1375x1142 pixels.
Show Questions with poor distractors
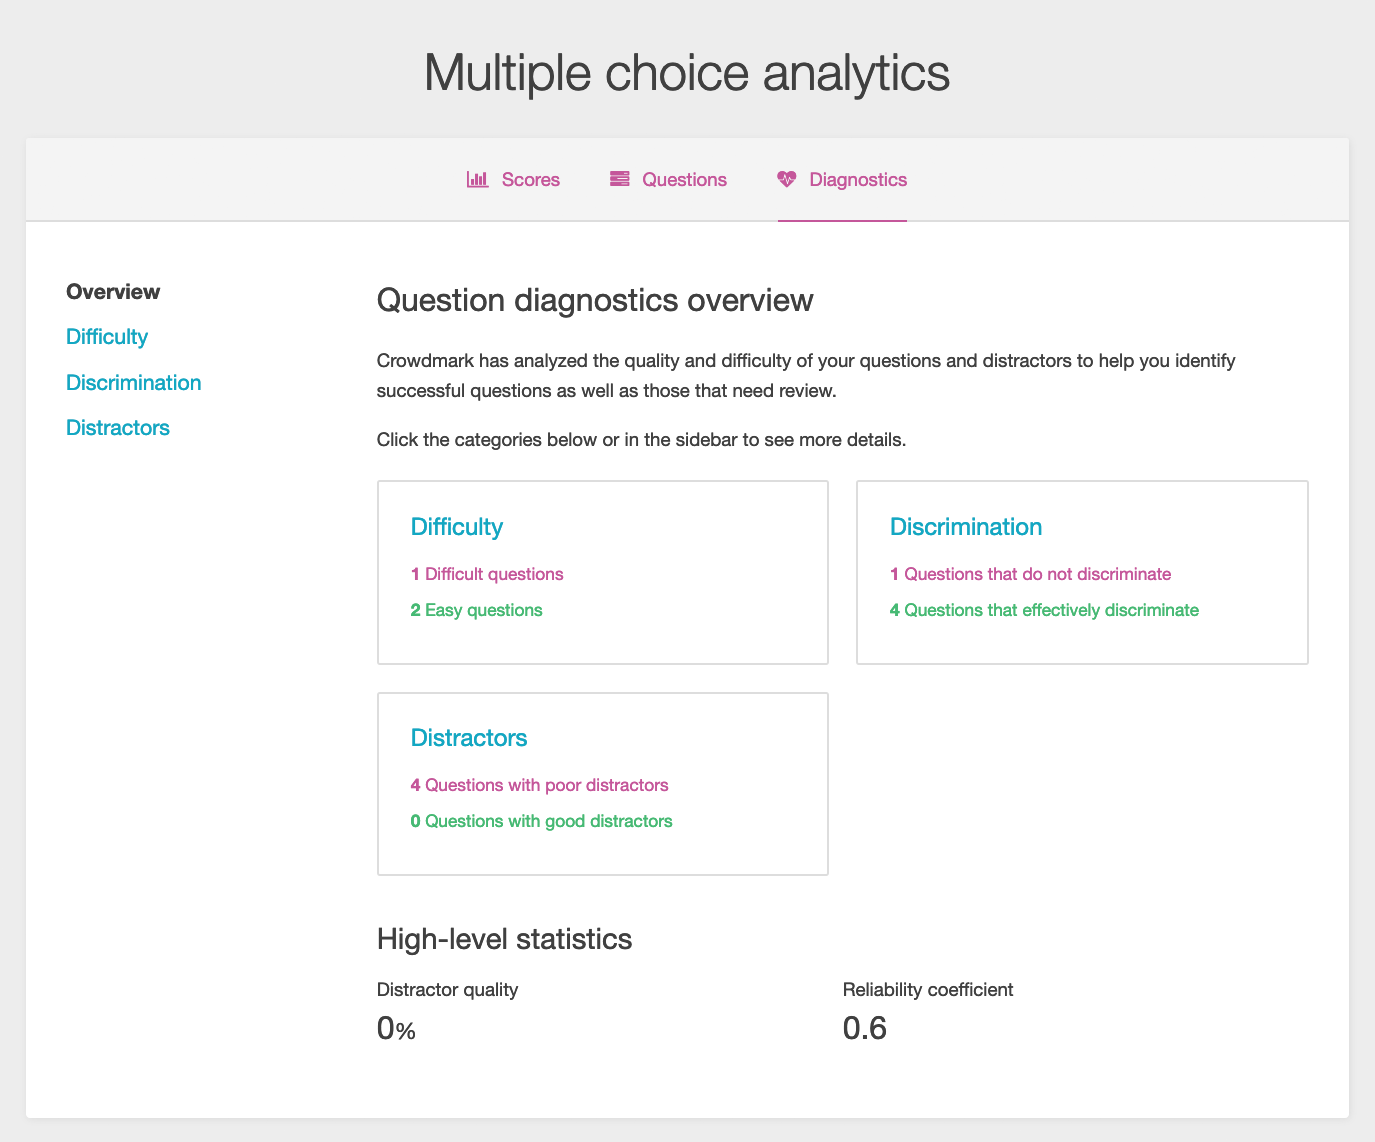click(540, 785)
